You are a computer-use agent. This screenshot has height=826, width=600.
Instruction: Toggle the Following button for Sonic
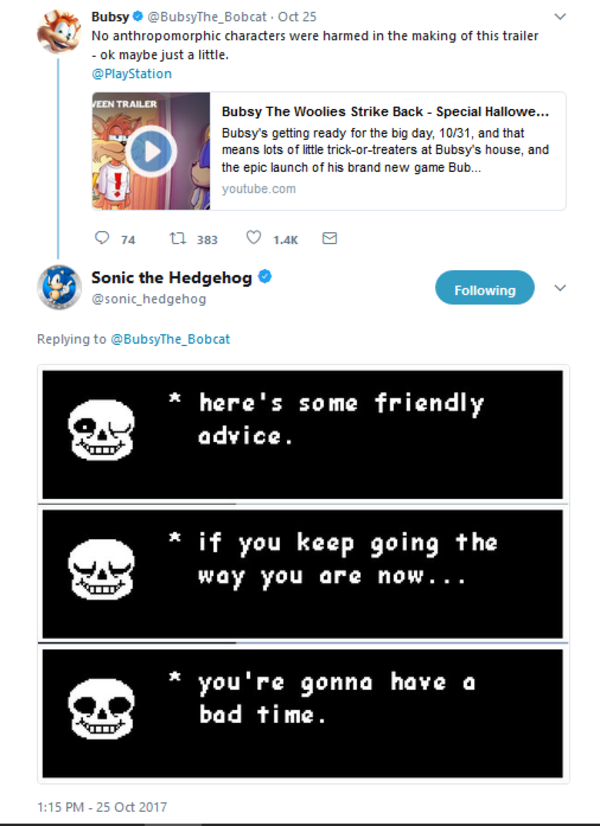[485, 288]
